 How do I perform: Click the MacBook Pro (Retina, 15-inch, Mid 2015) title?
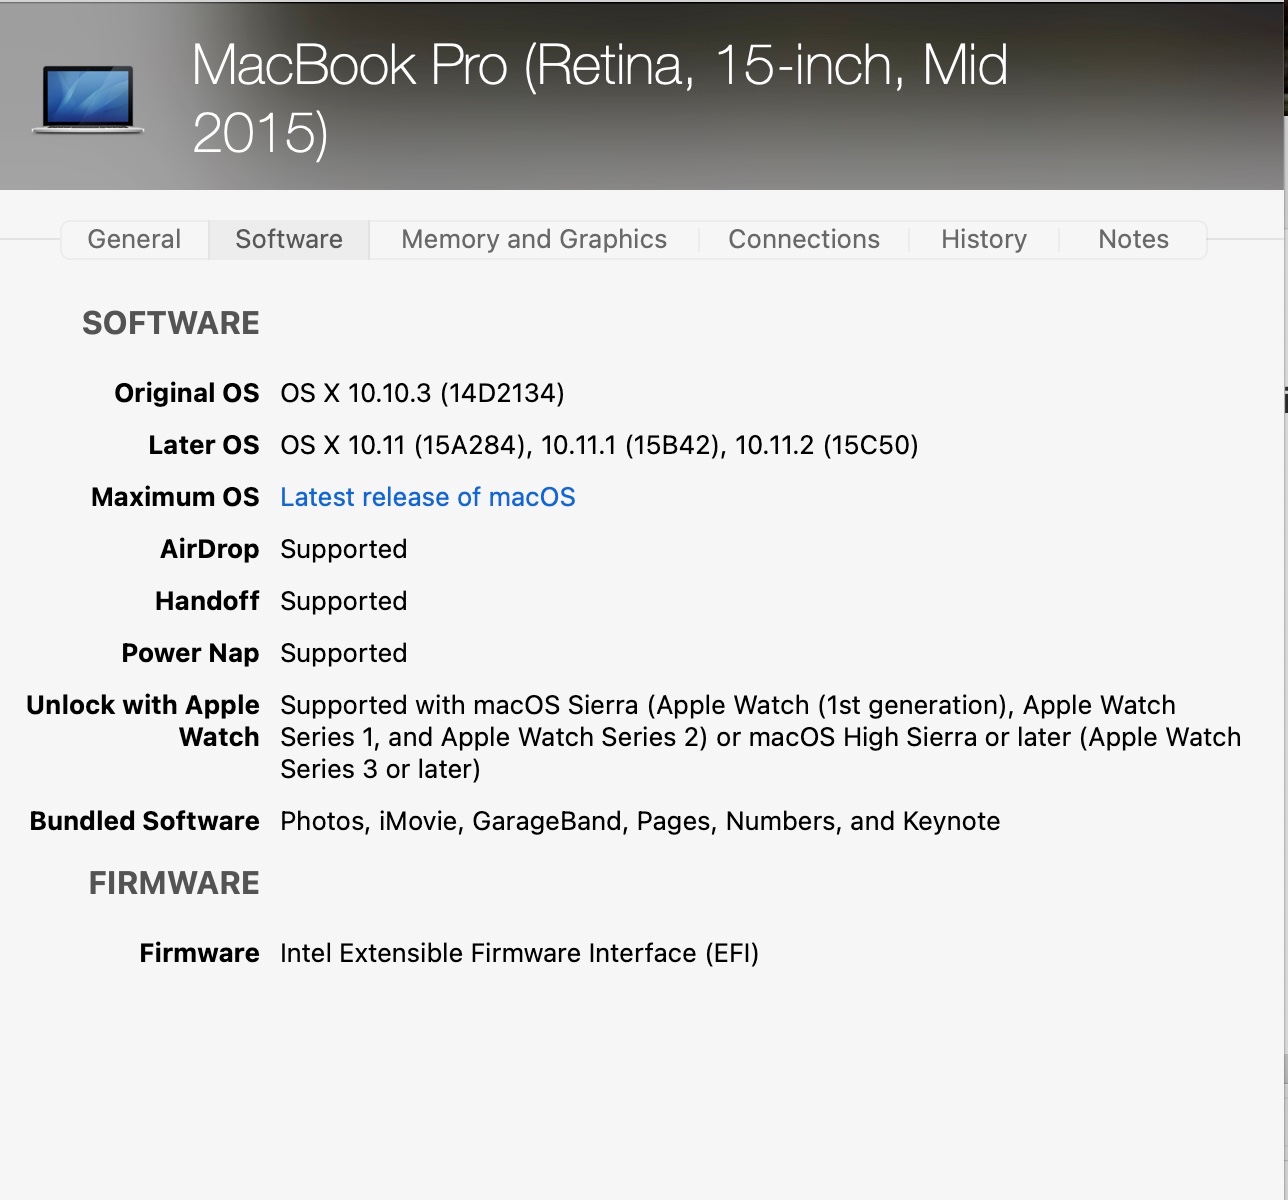point(600,98)
